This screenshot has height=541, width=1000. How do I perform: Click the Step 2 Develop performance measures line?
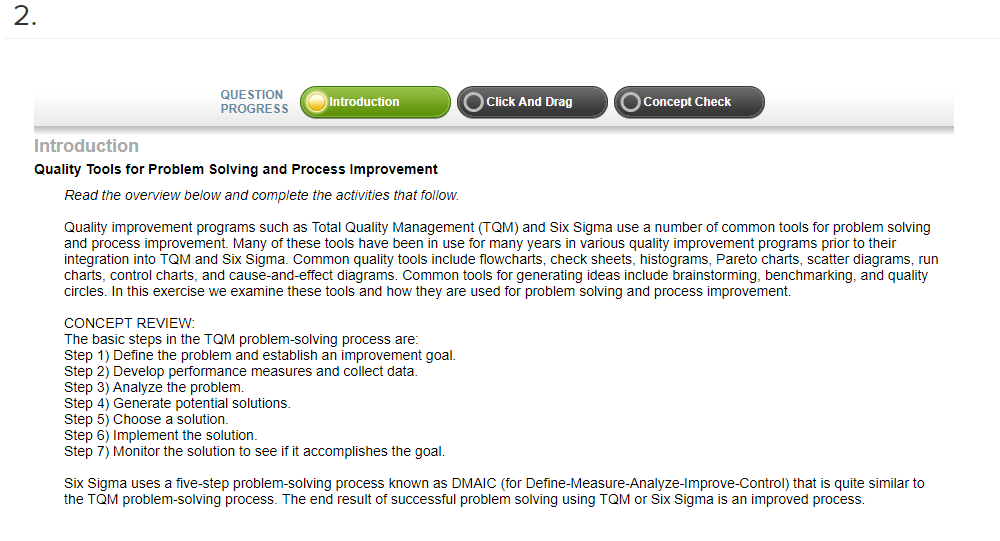tap(240, 371)
